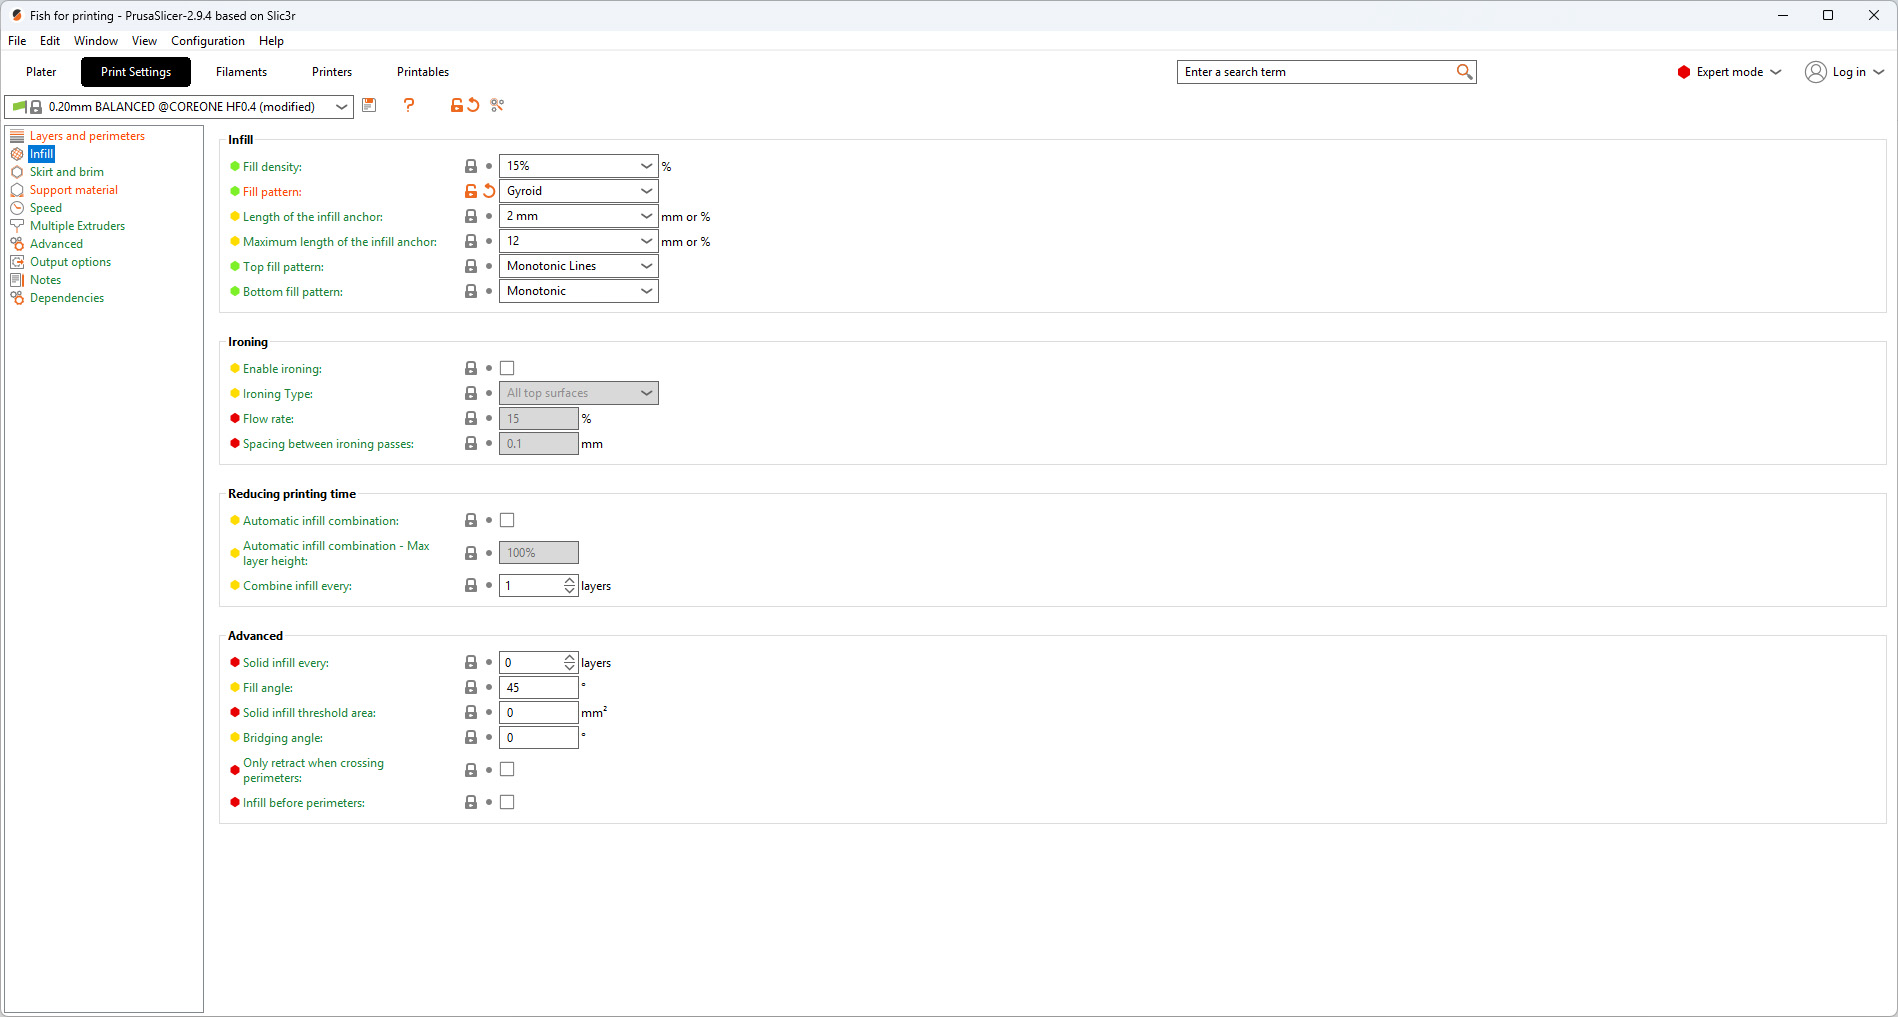
Task: Toggle Automatic infill combination checkbox
Action: [x=507, y=520]
